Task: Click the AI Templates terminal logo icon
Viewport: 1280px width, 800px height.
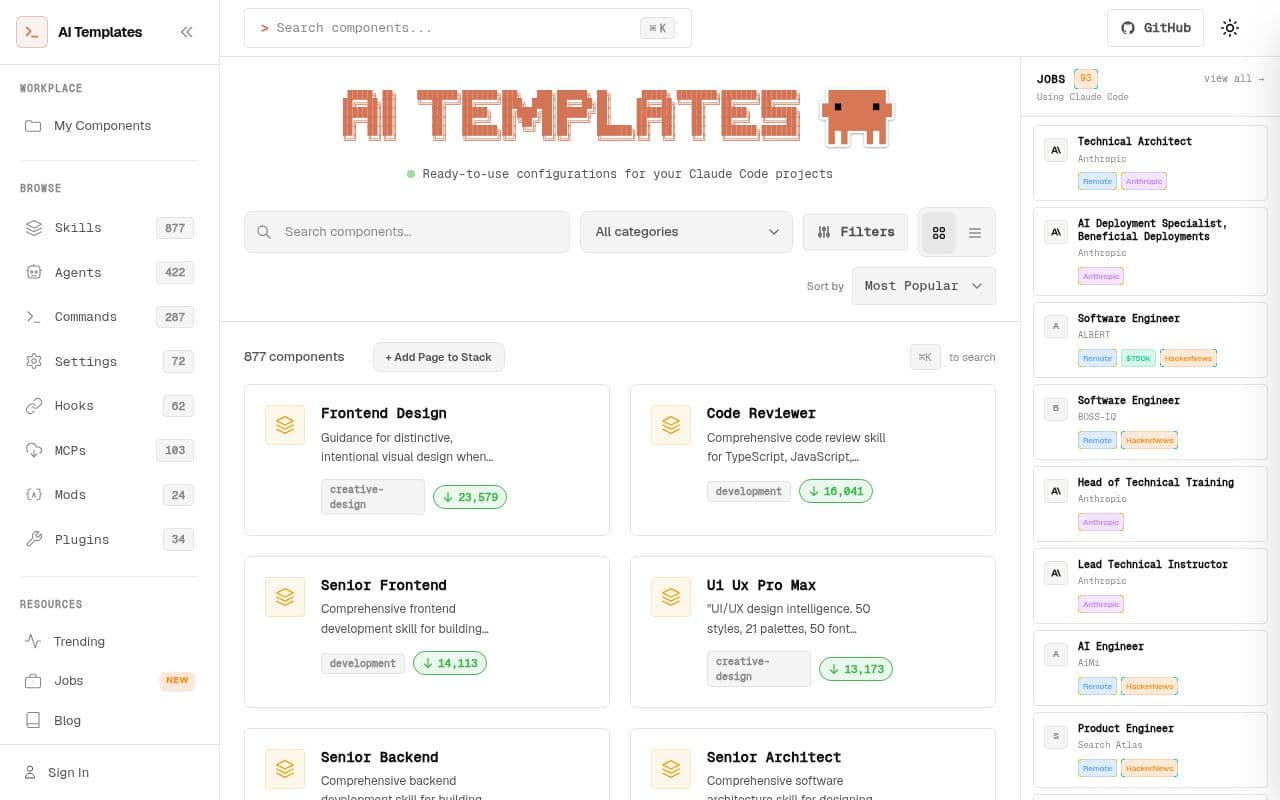Action: tap(32, 32)
